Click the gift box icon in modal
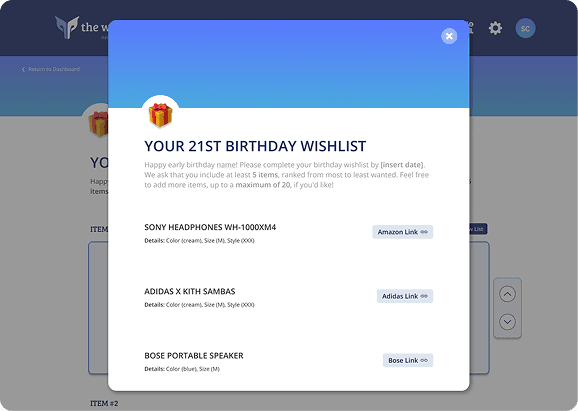Image resolution: width=578 pixels, height=411 pixels. [x=160, y=115]
